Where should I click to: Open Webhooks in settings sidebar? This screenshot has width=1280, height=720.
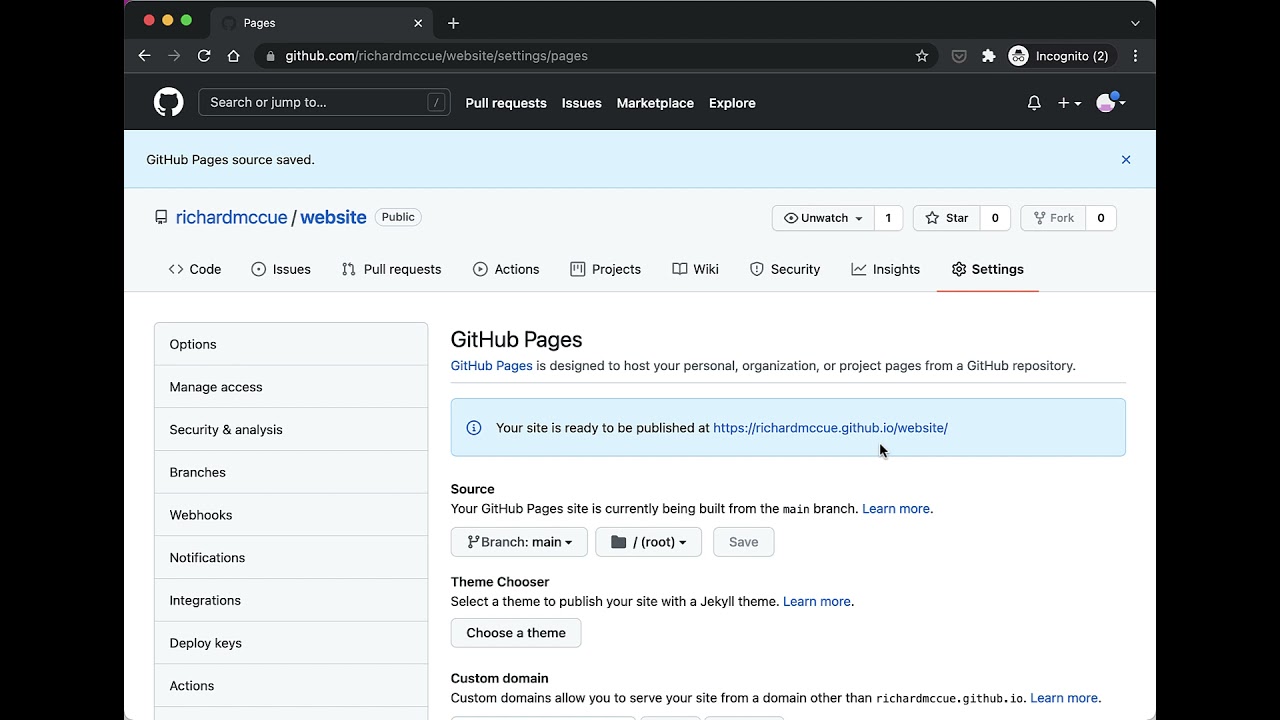pyautogui.click(x=291, y=515)
